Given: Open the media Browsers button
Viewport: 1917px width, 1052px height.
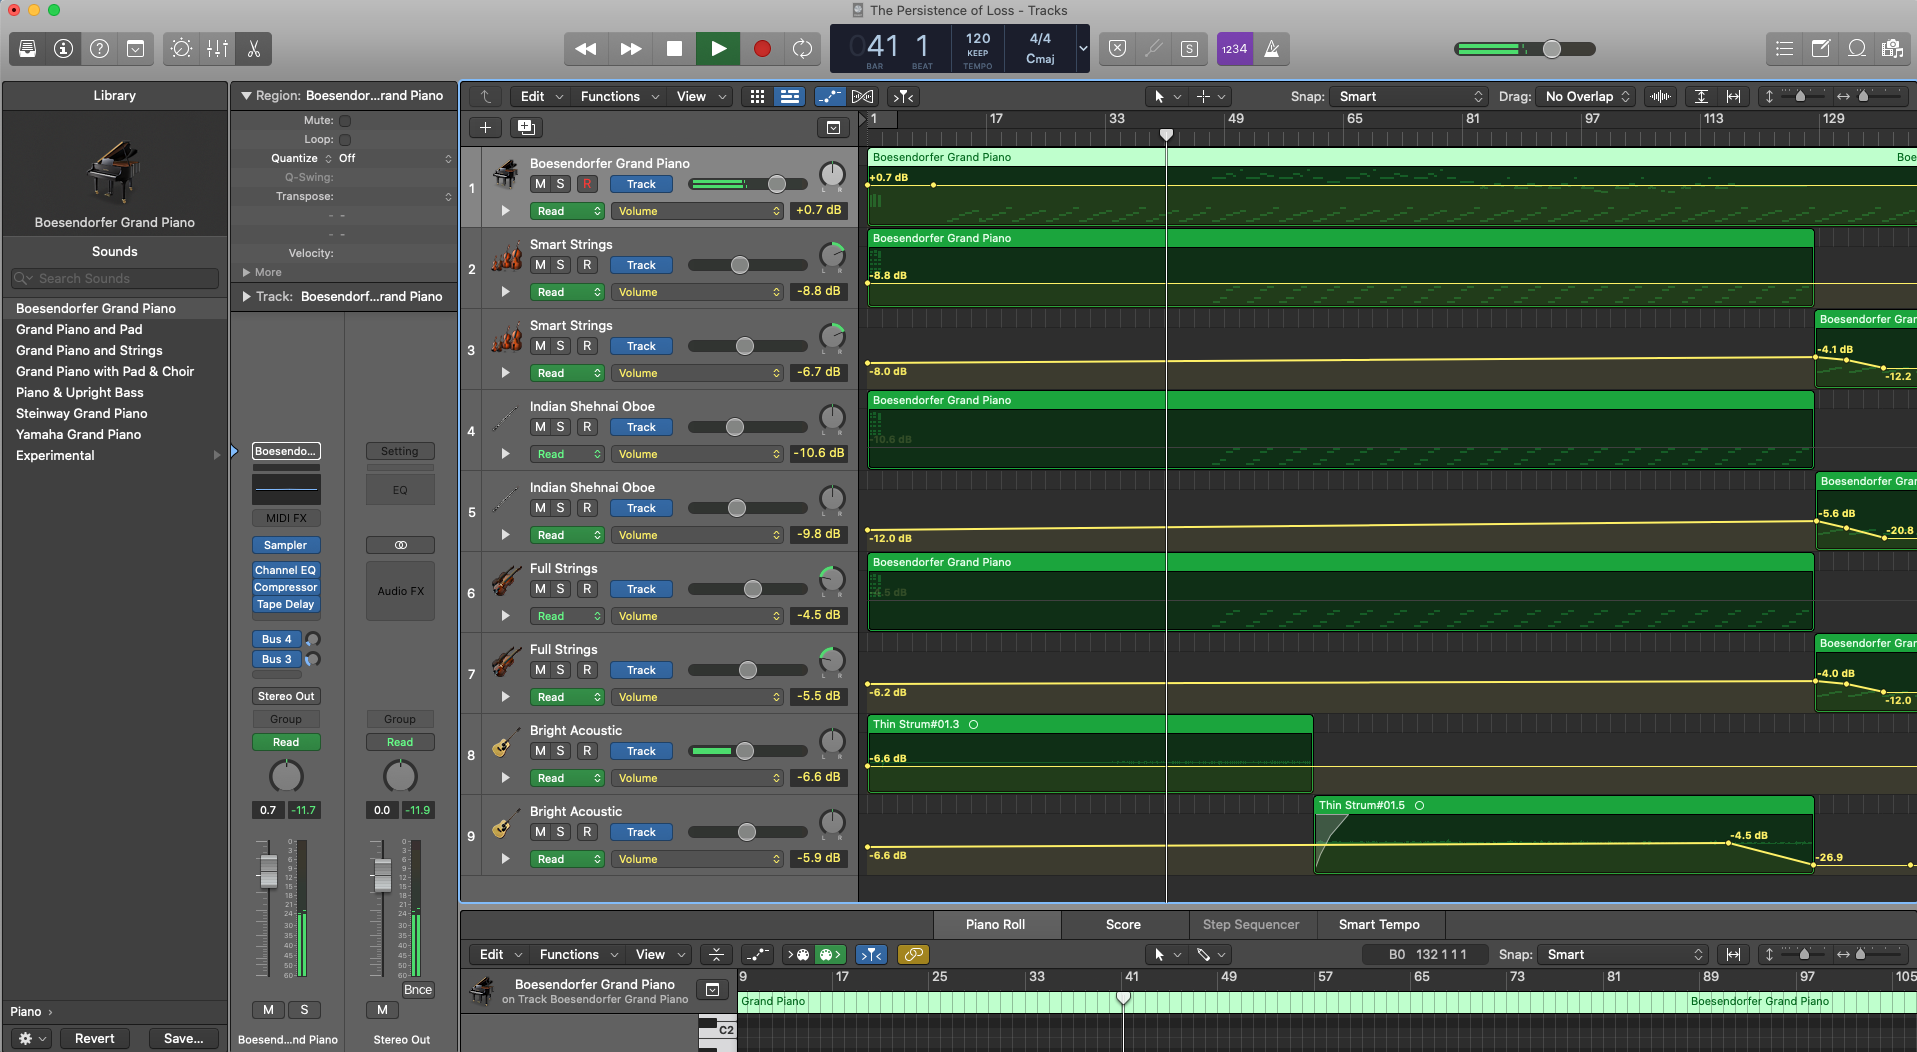Looking at the screenshot, I should click(x=1892, y=48).
